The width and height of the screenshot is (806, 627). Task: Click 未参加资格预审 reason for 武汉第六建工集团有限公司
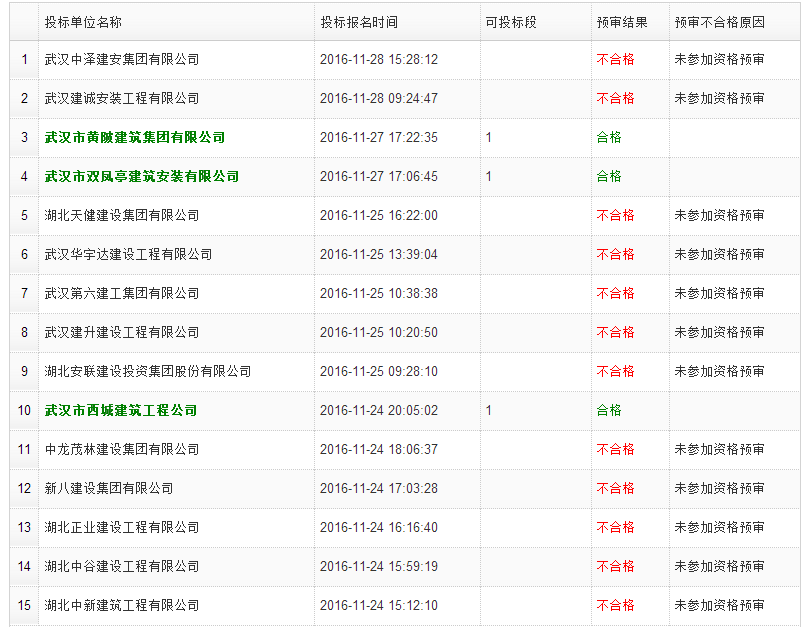tap(719, 293)
